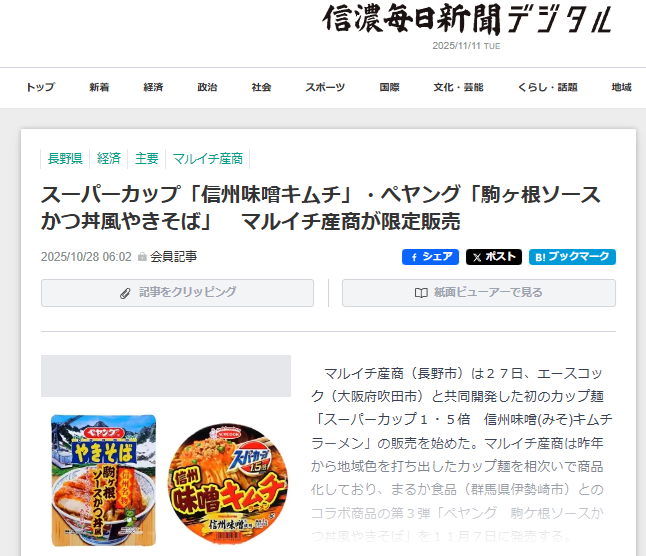Switch to the スポーツ section
Screen dimensions: 646x556
pos(325,87)
